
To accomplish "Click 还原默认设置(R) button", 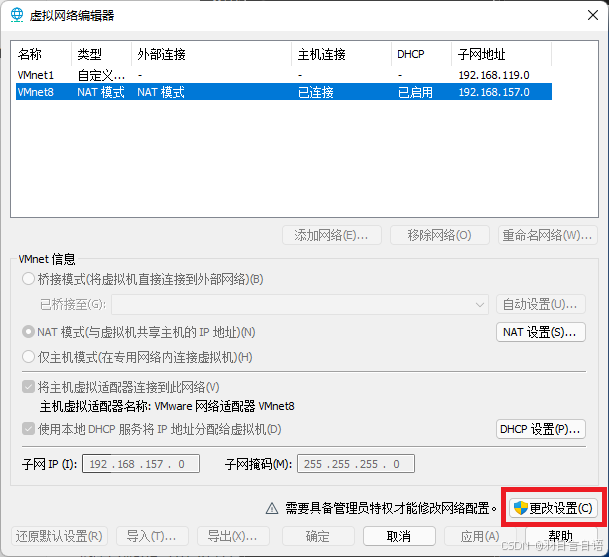I will 59,536.
